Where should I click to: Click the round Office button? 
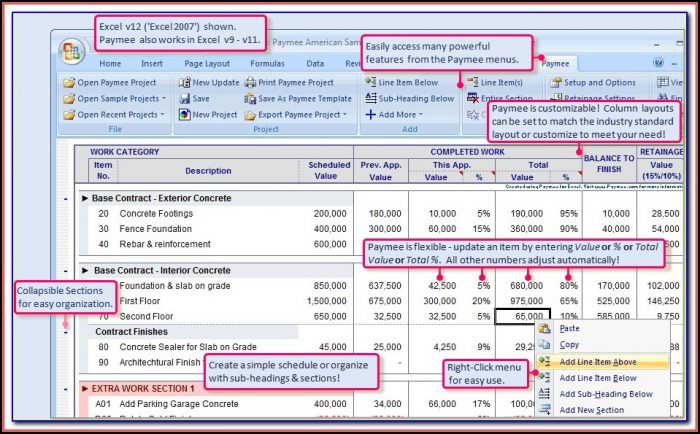tap(71, 52)
